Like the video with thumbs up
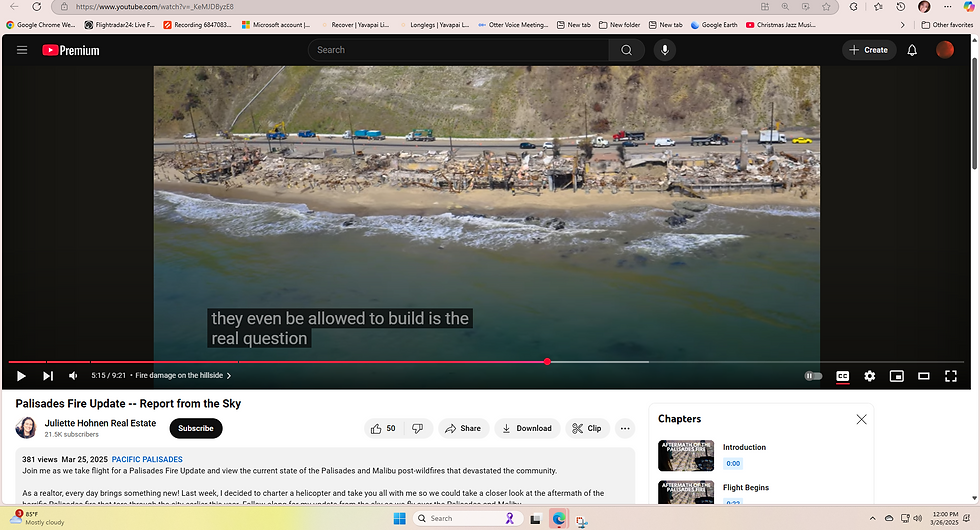 coord(383,428)
